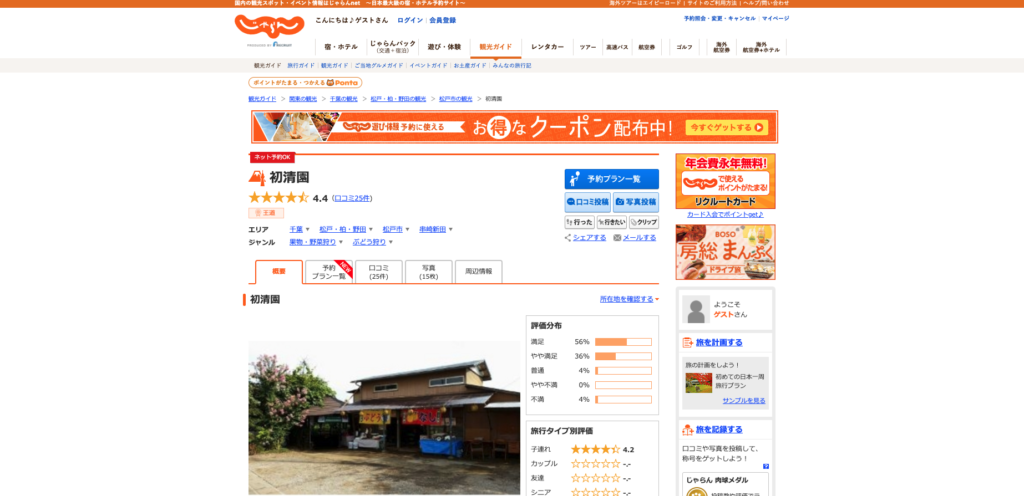Screen dimensions: 1024x496
Task: Open じゃらんパック in main navigation
Action: pyautogui.click(x=392, y=47)
